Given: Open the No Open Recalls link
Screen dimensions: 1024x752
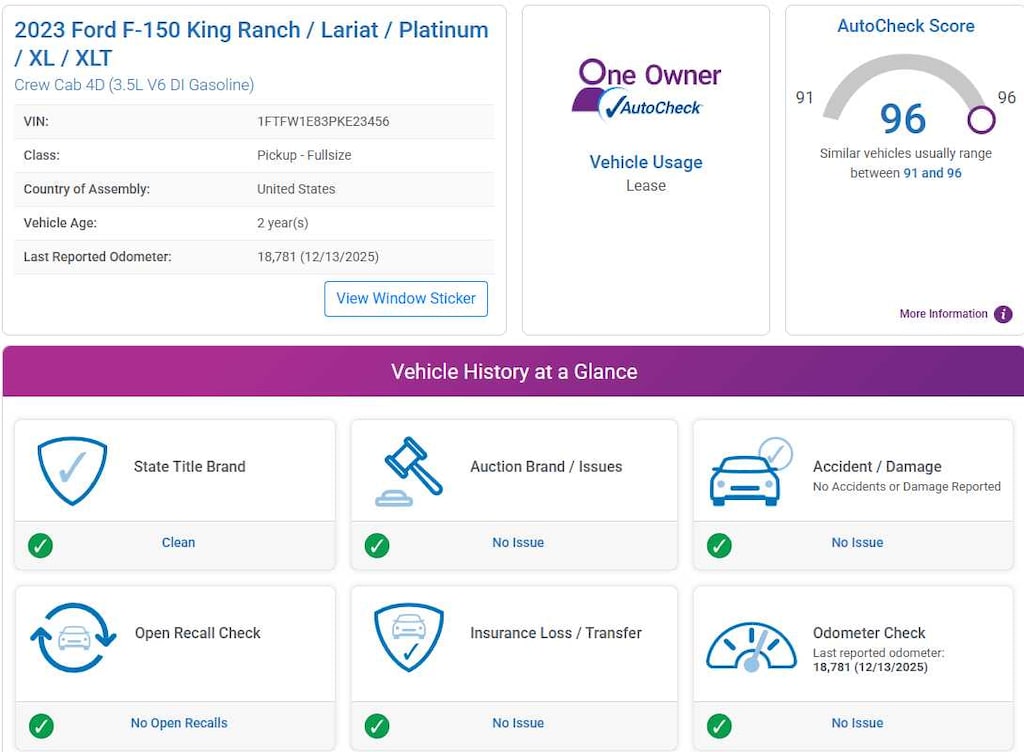Looking at the screenshot, I should (179, 723).
